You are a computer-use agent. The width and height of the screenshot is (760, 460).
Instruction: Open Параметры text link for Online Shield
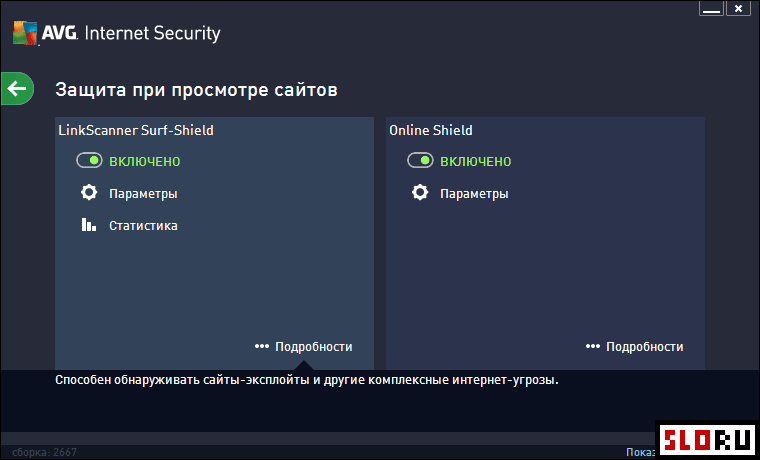coord(475,194)
